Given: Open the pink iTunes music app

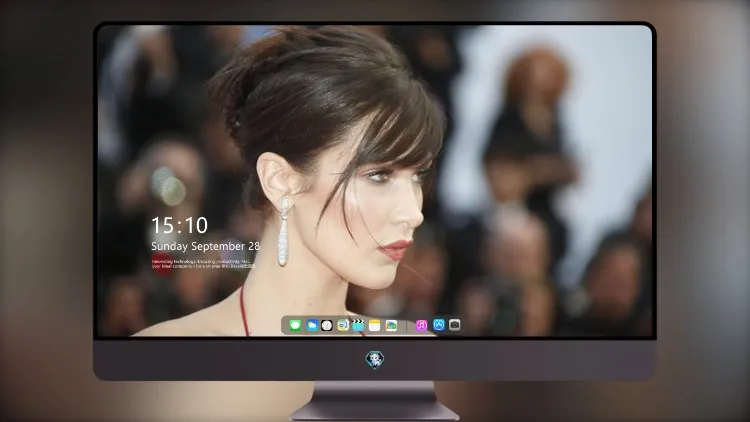Looking at the screenshot, I should pyautogui.click(x=421, y=325).
